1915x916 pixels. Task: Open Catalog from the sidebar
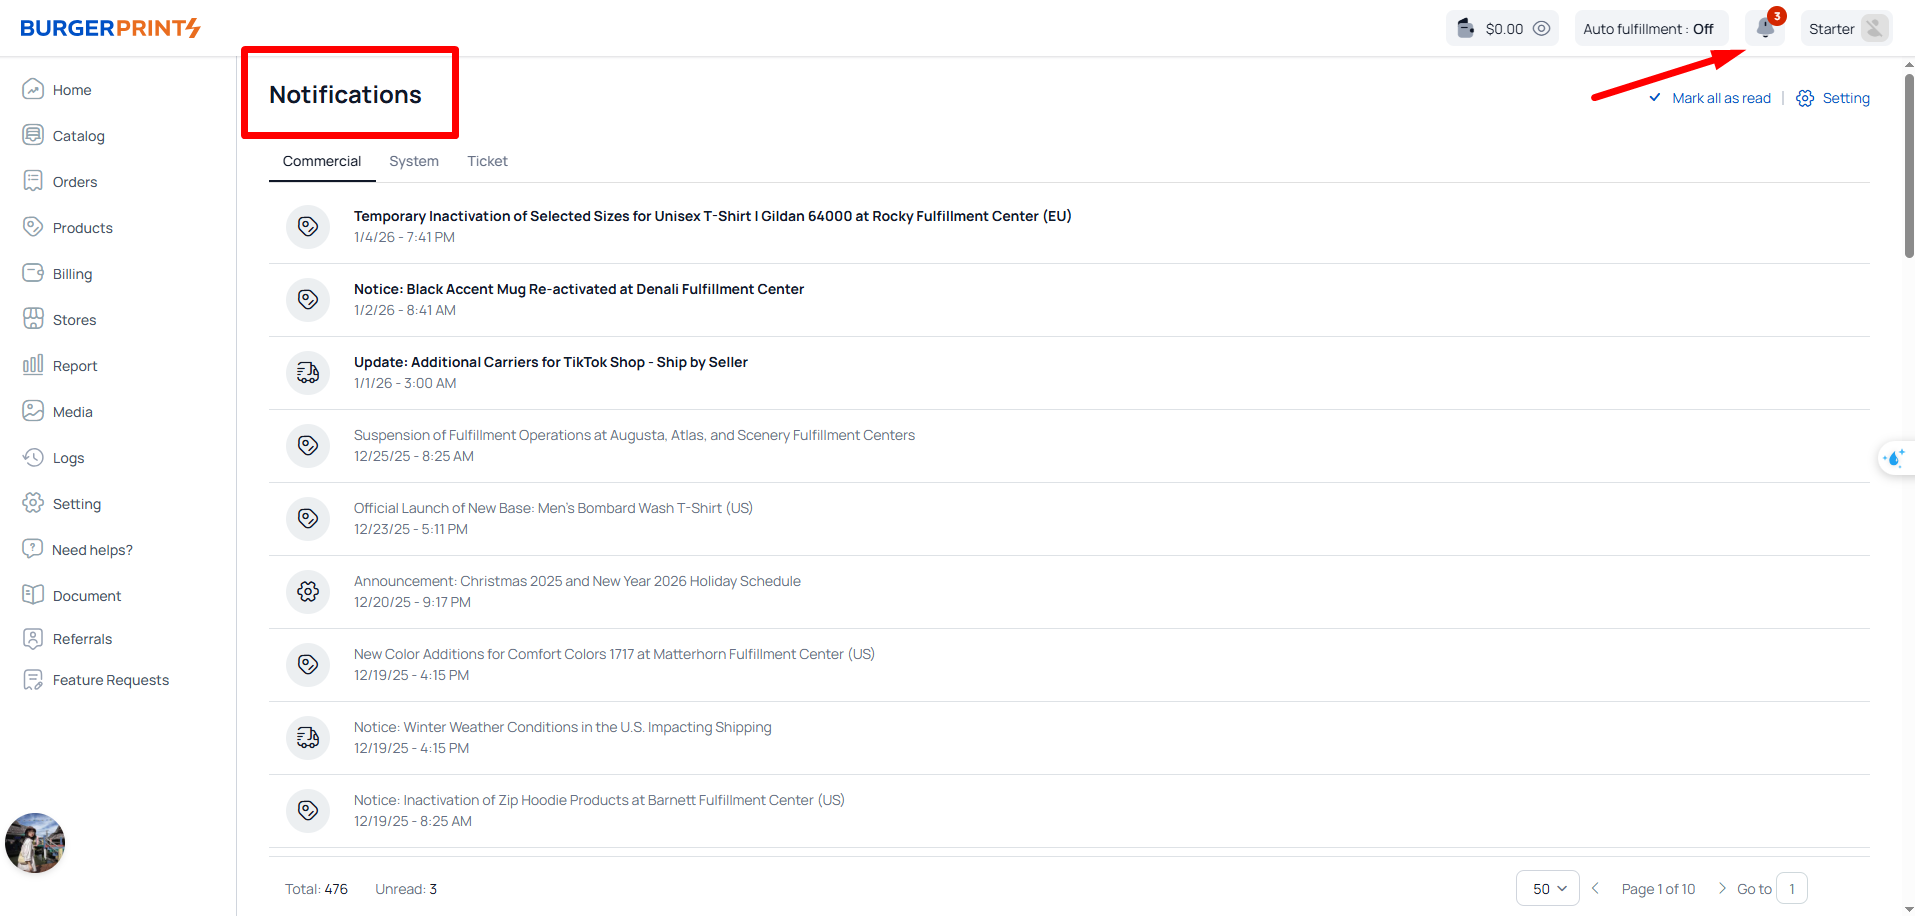pos(78,136)
